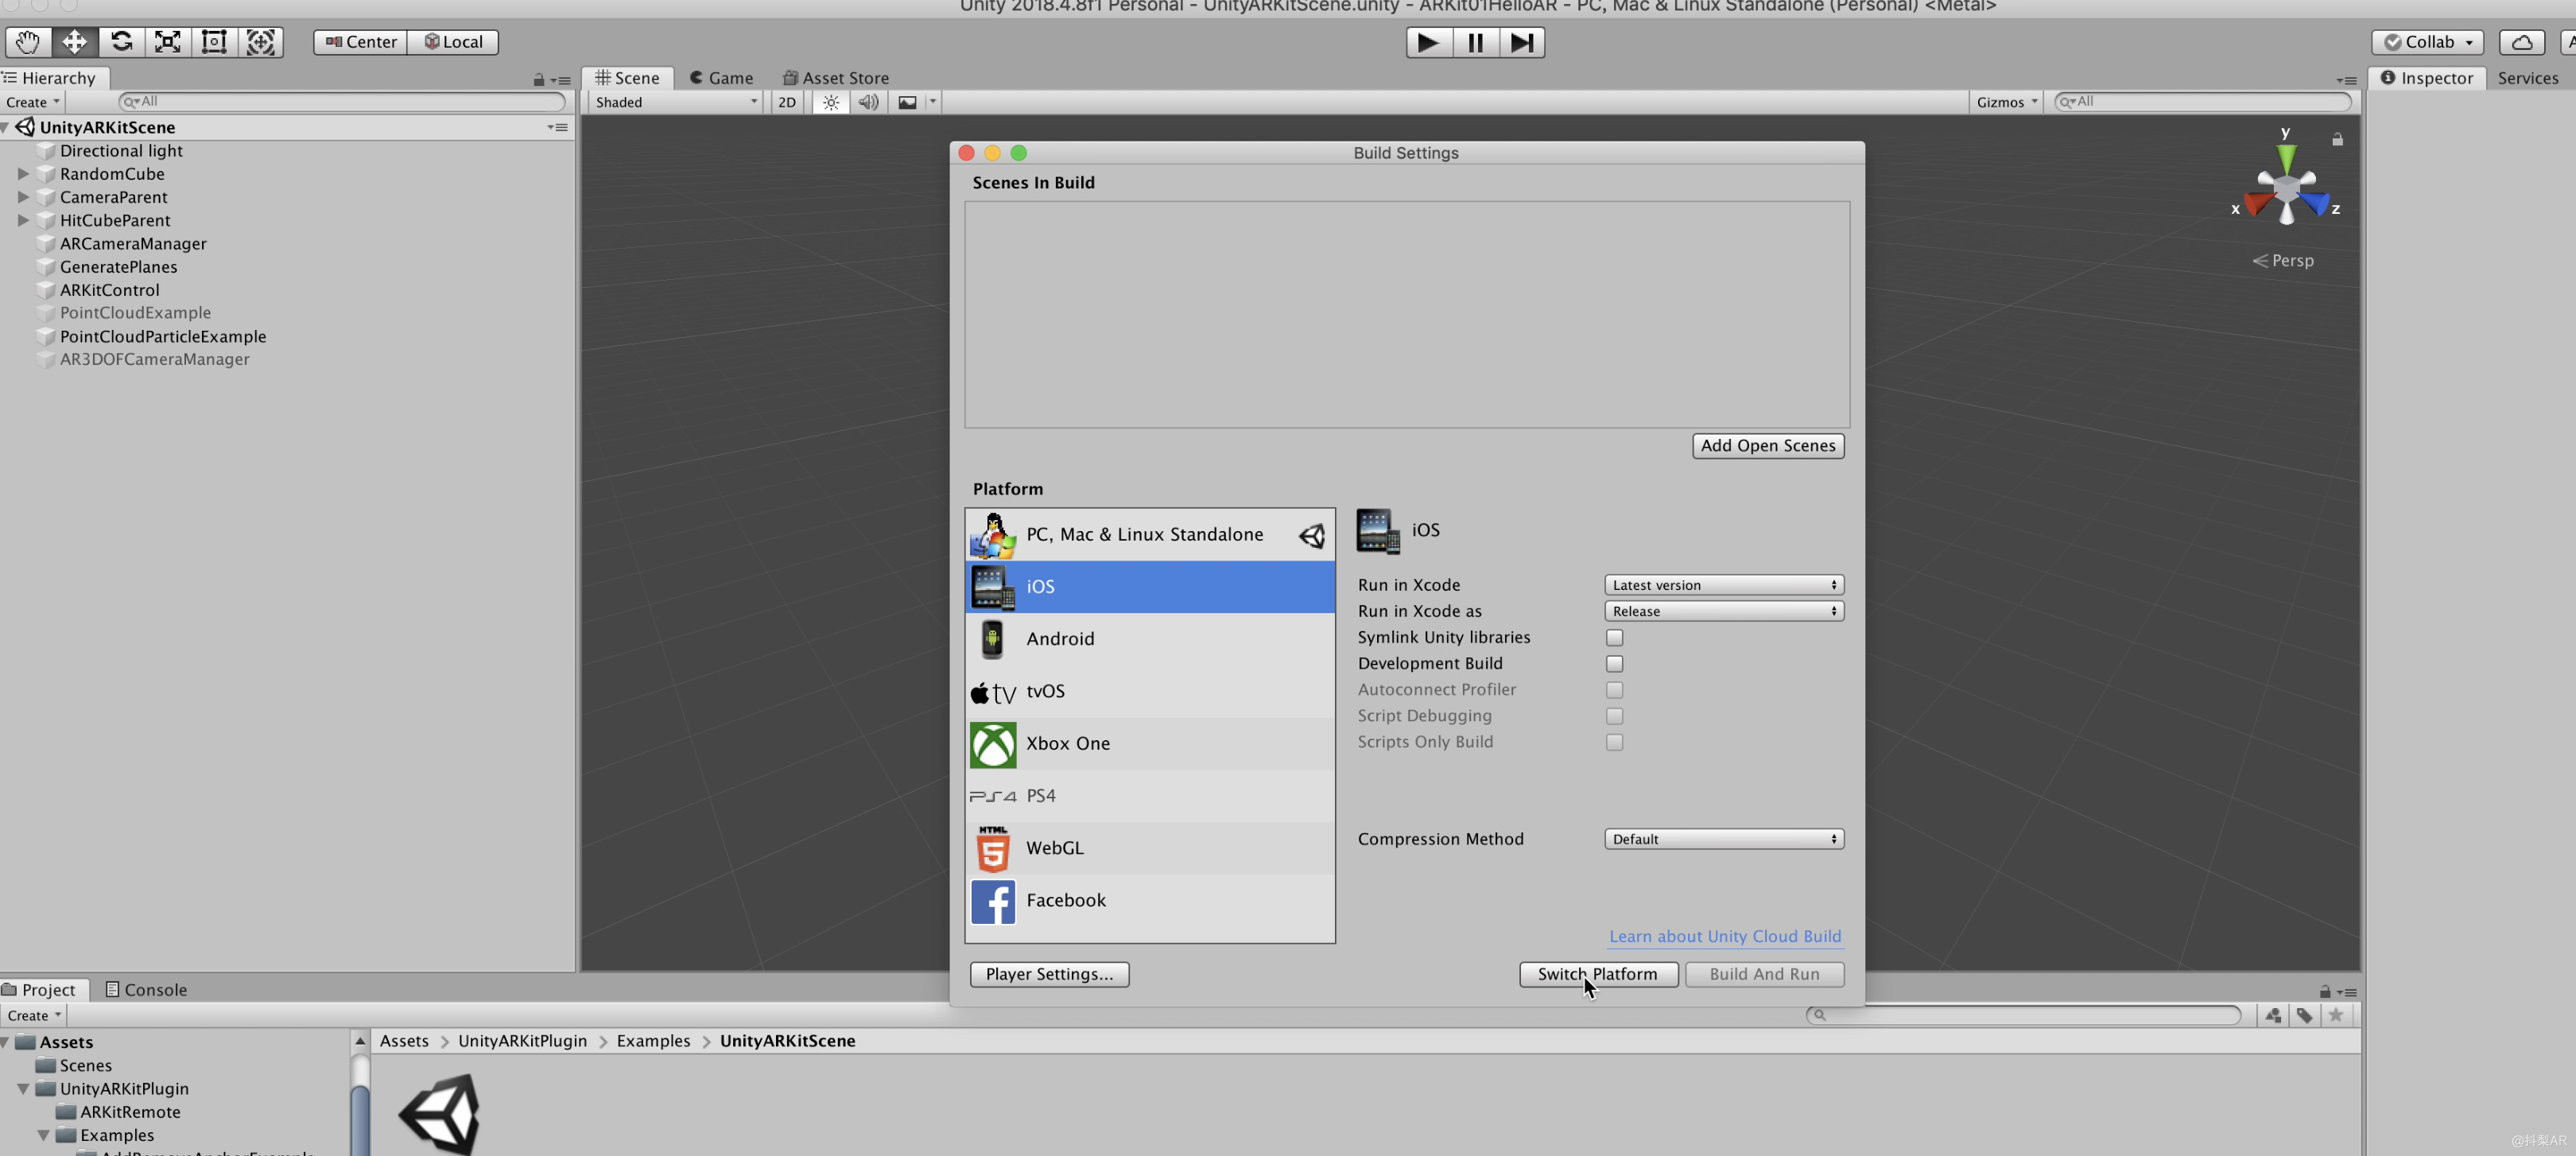Select Facebook platform

(x=1149, y=901)
